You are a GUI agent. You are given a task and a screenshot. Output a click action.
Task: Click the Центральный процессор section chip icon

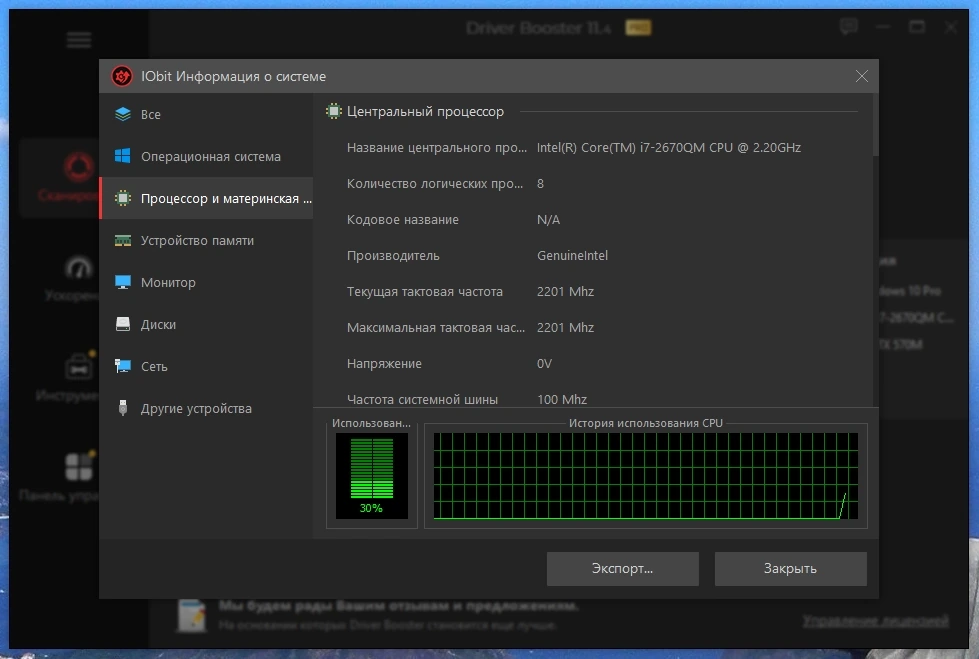pyautogui.click(x=334, y=111)
